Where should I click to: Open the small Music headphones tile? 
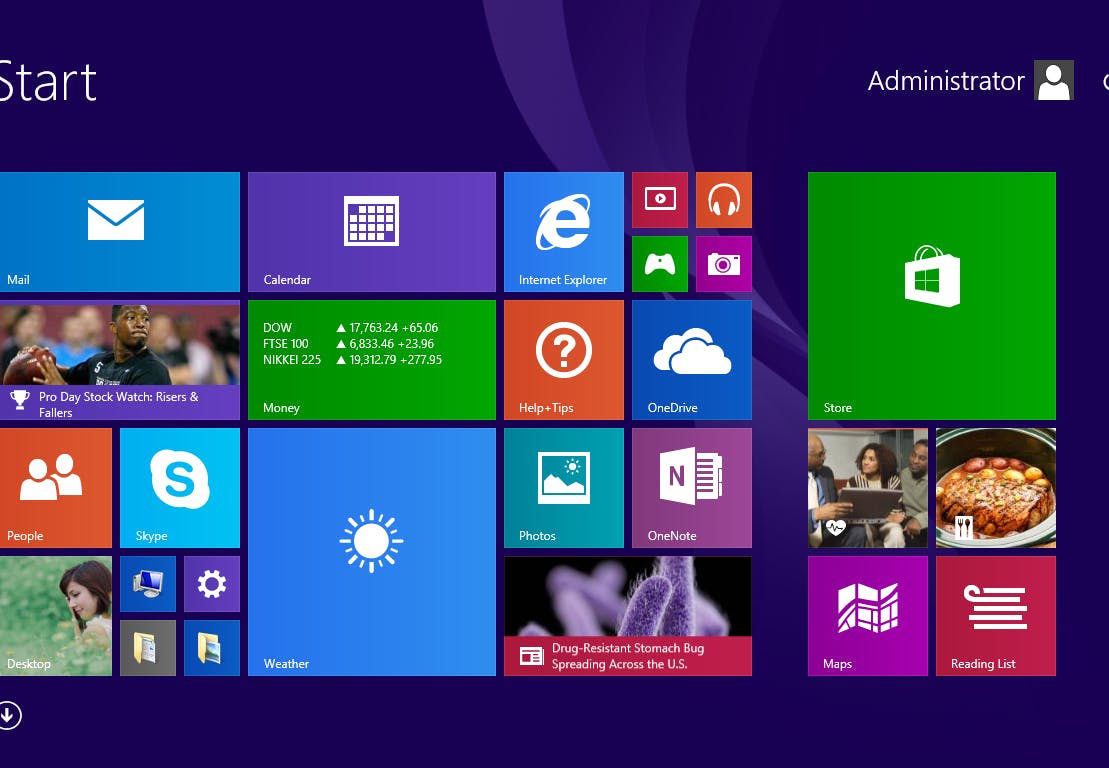[x=724, y=200]
